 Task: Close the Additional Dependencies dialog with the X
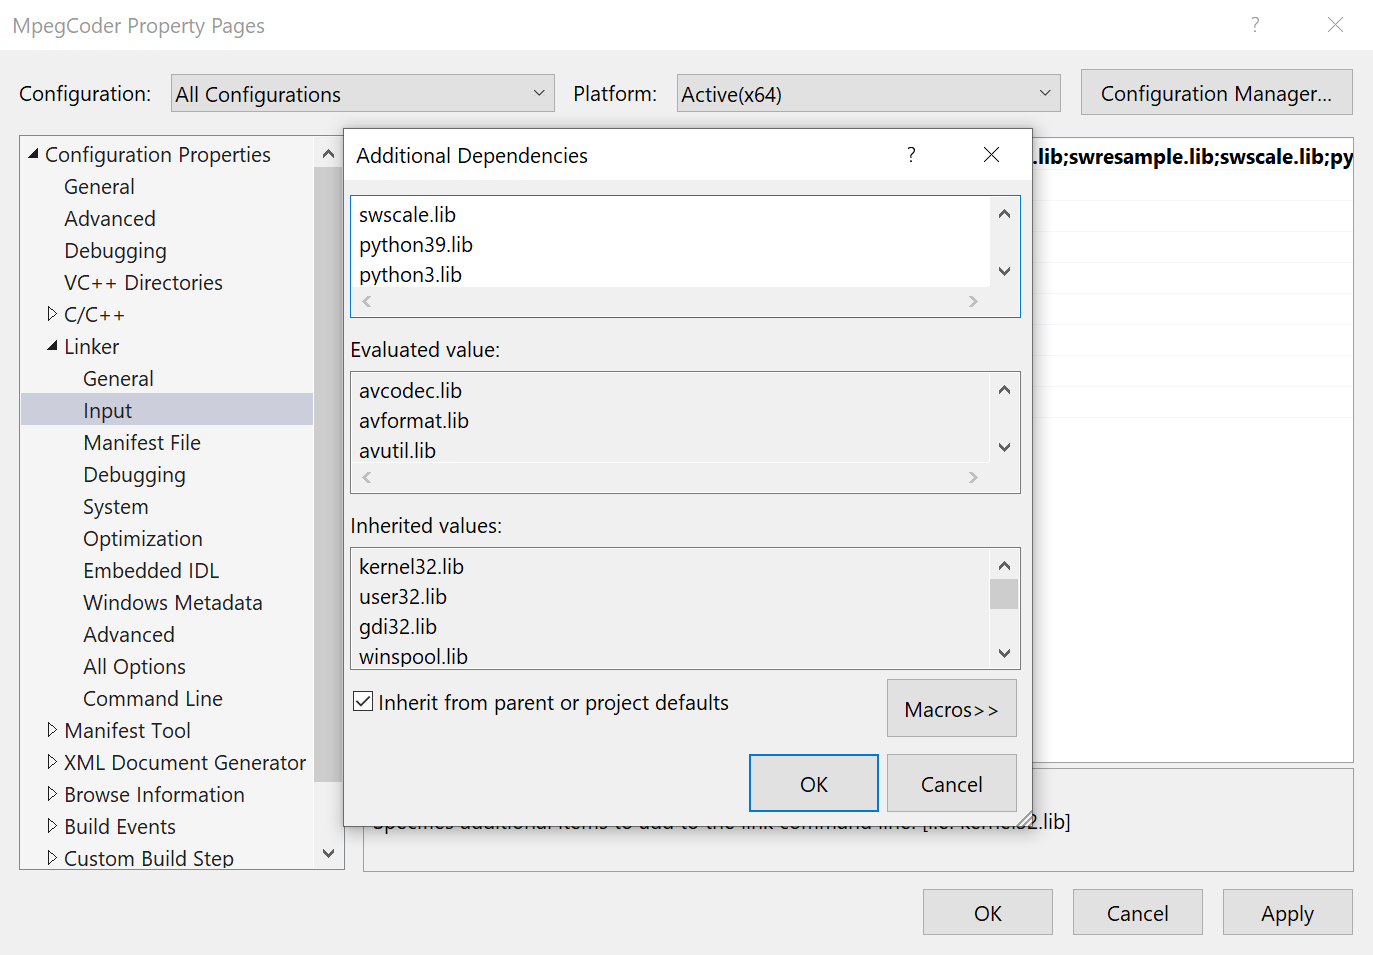(x=991, y=155)
